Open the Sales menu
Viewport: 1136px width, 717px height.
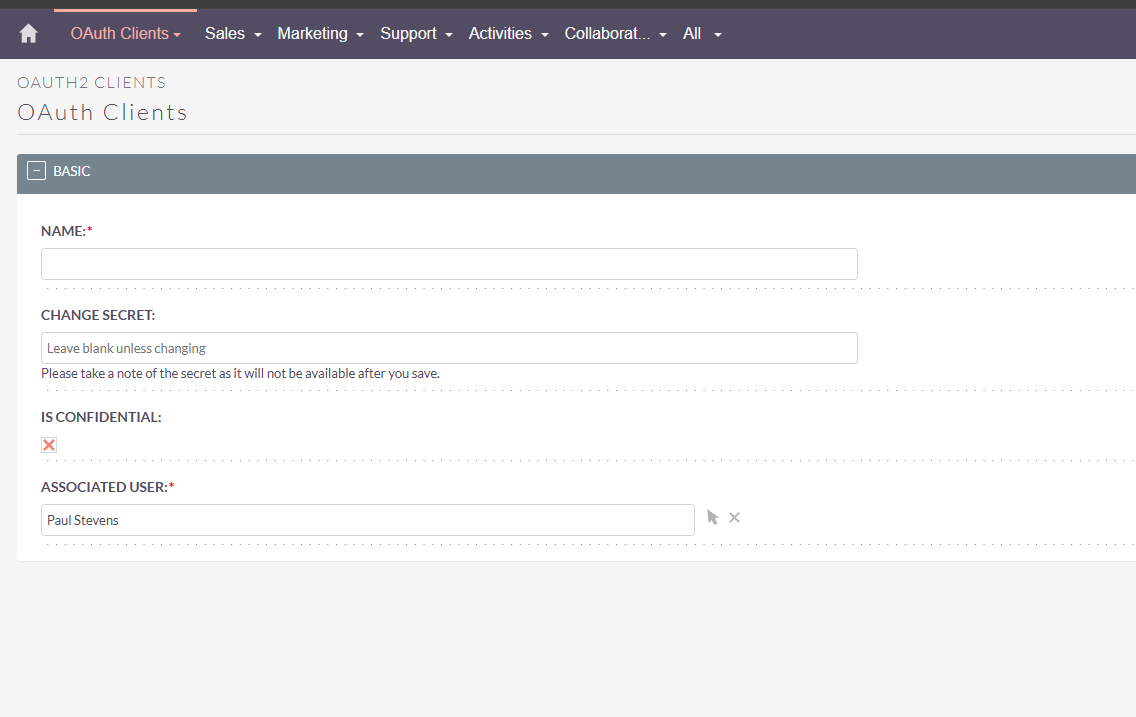(233, 33)
